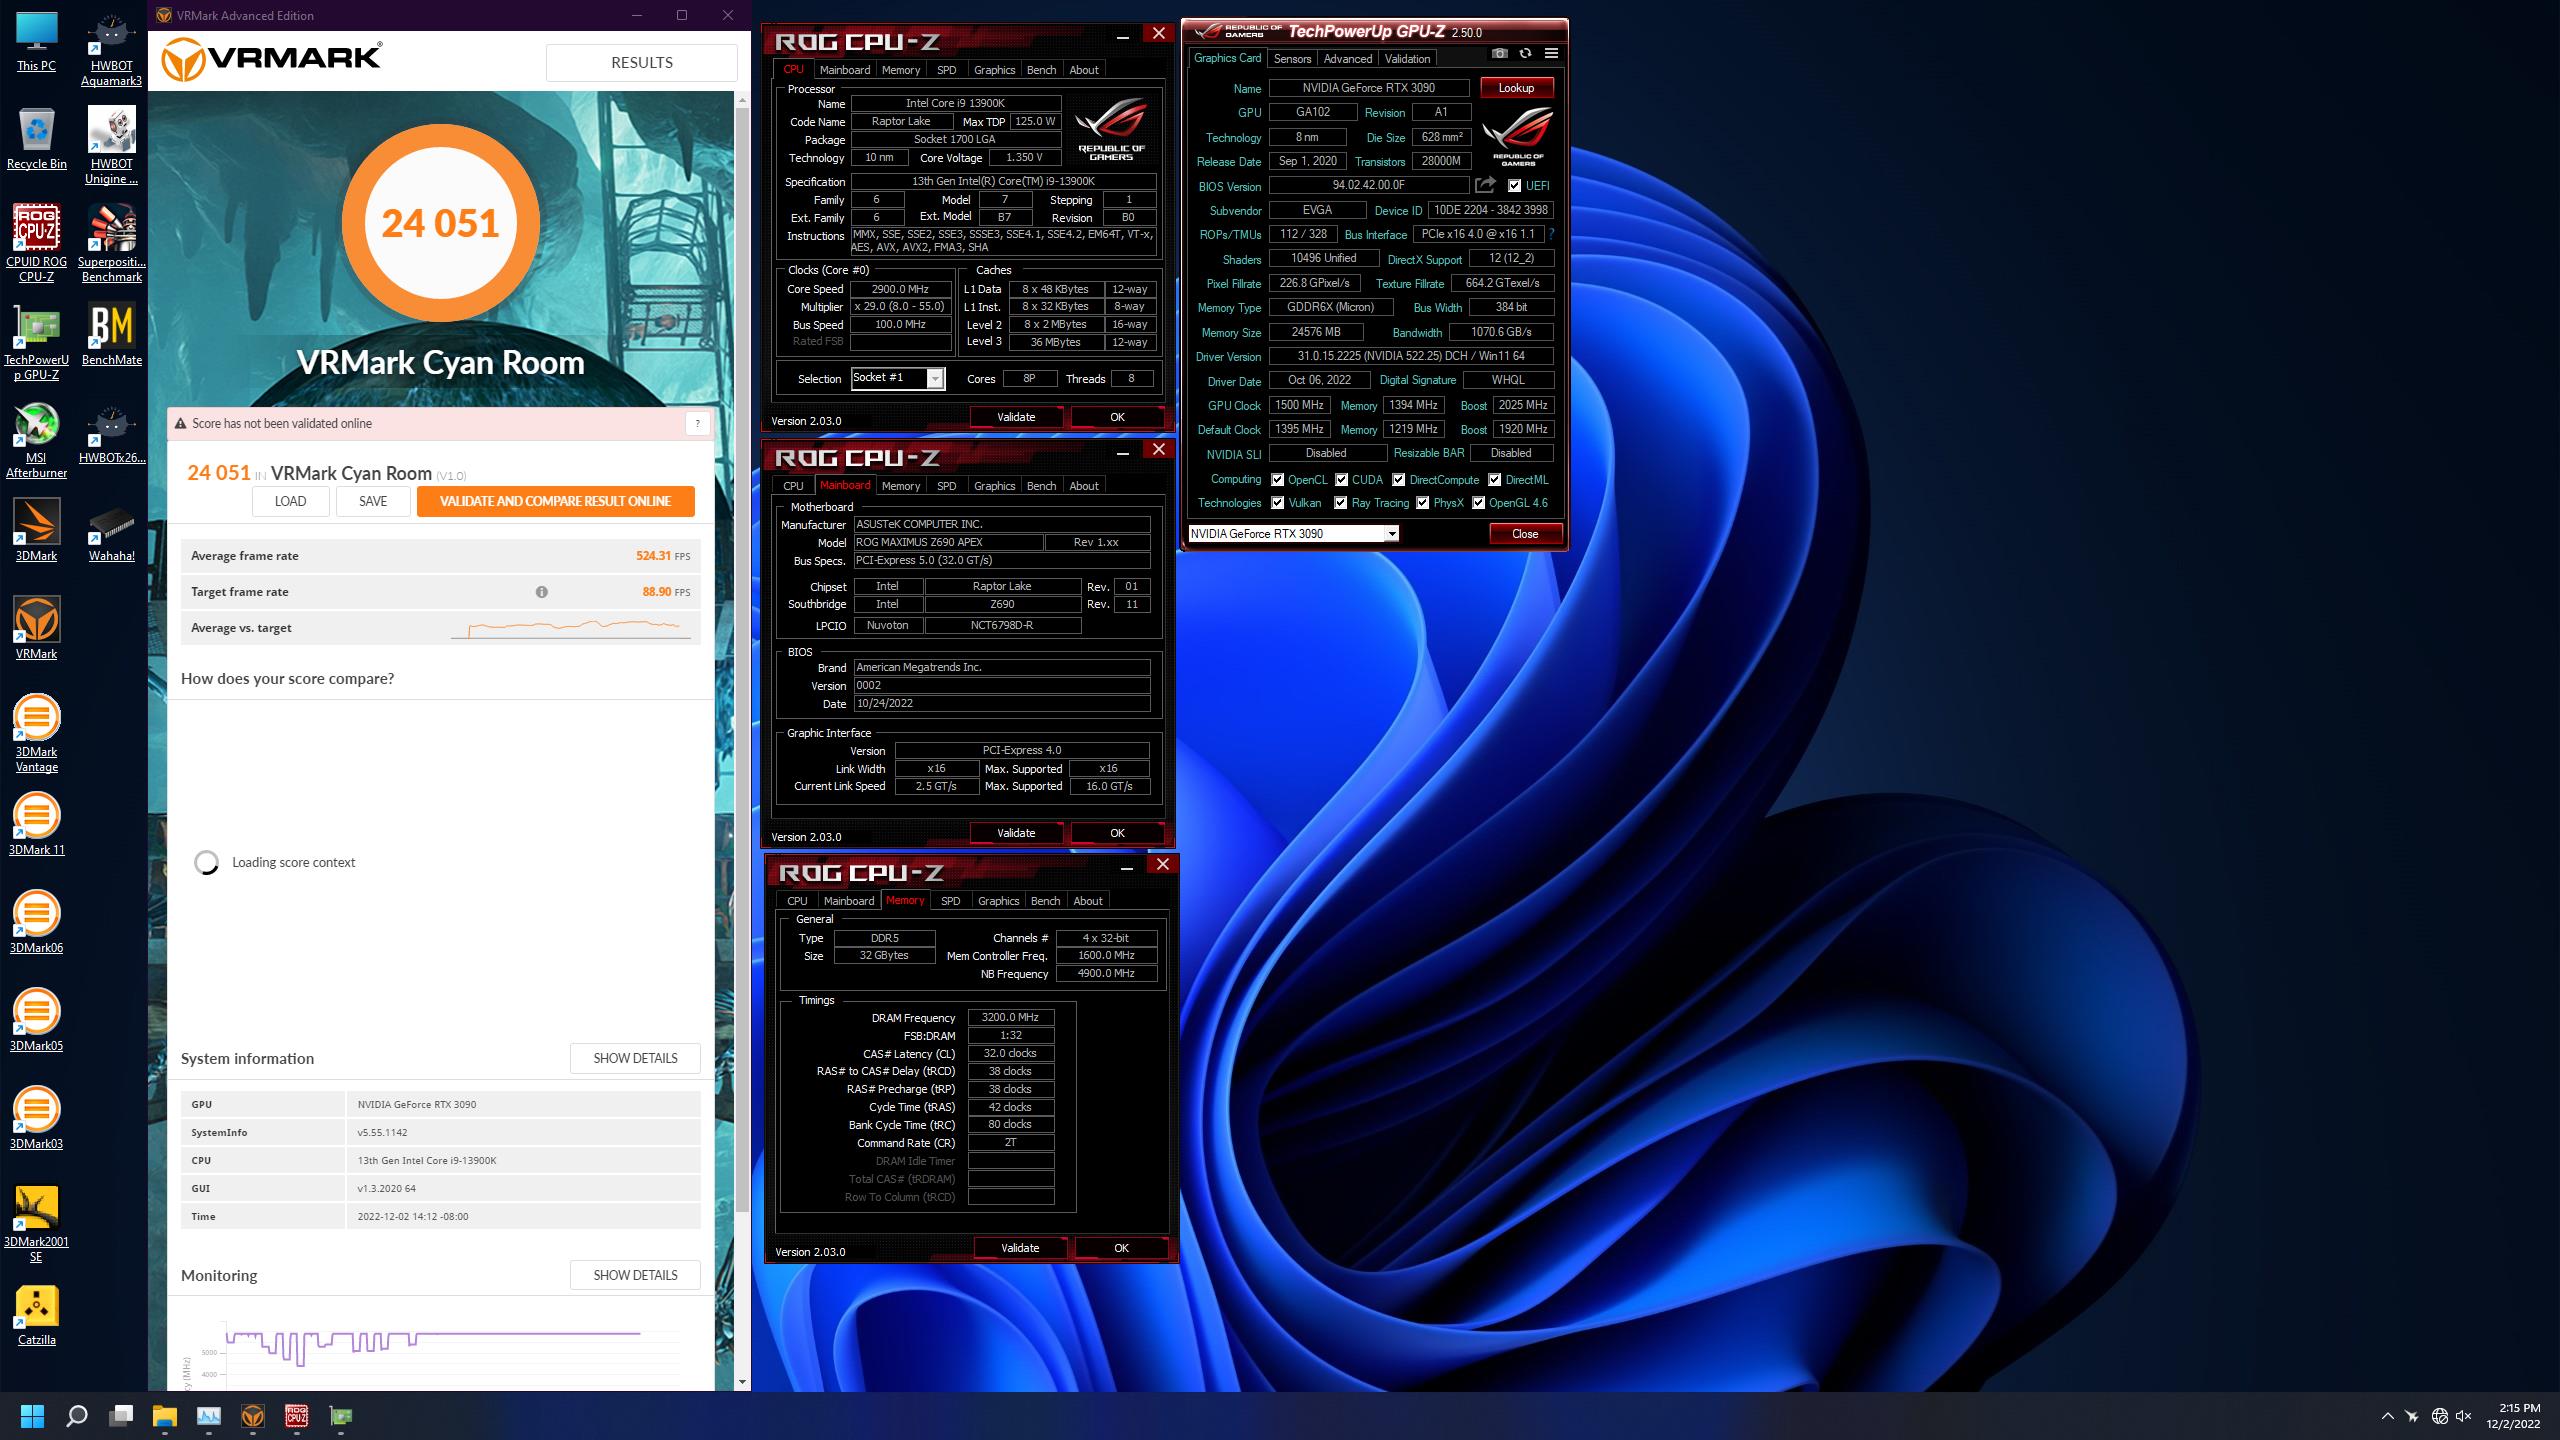Toggle the UEFI checkbox in GPU-Z
Viewport: 2560px width, 1440px height.
pyautogui.click(x=1514, y=186)
